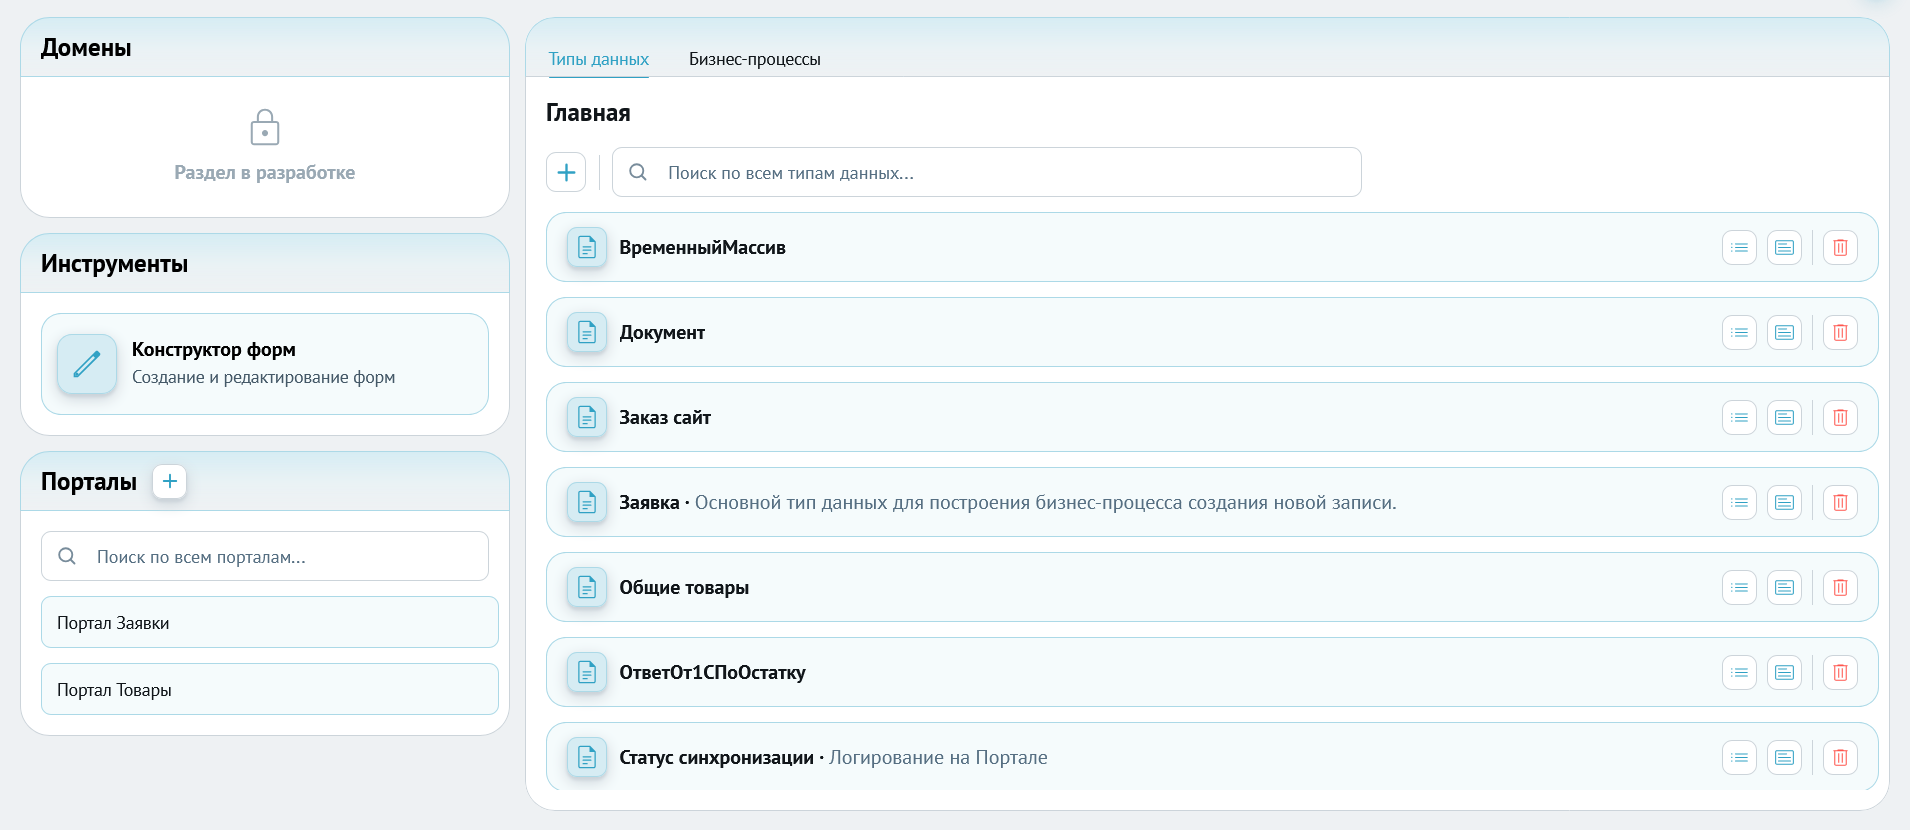Screen dimensions: 1910x830
Task: Click the Главная heading
Action: click(588, 113)
